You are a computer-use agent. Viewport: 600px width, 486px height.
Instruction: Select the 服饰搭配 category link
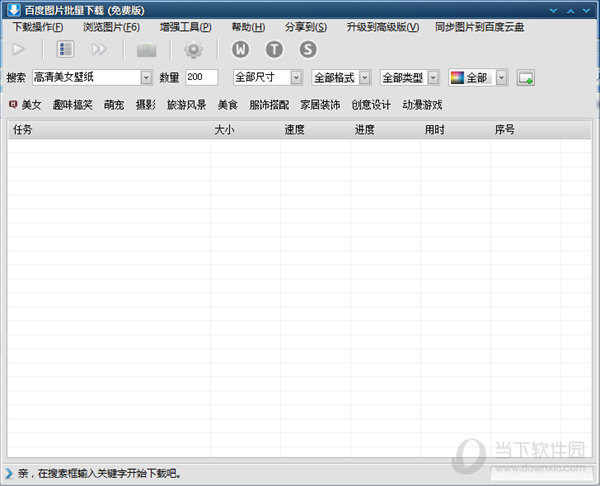269,105
